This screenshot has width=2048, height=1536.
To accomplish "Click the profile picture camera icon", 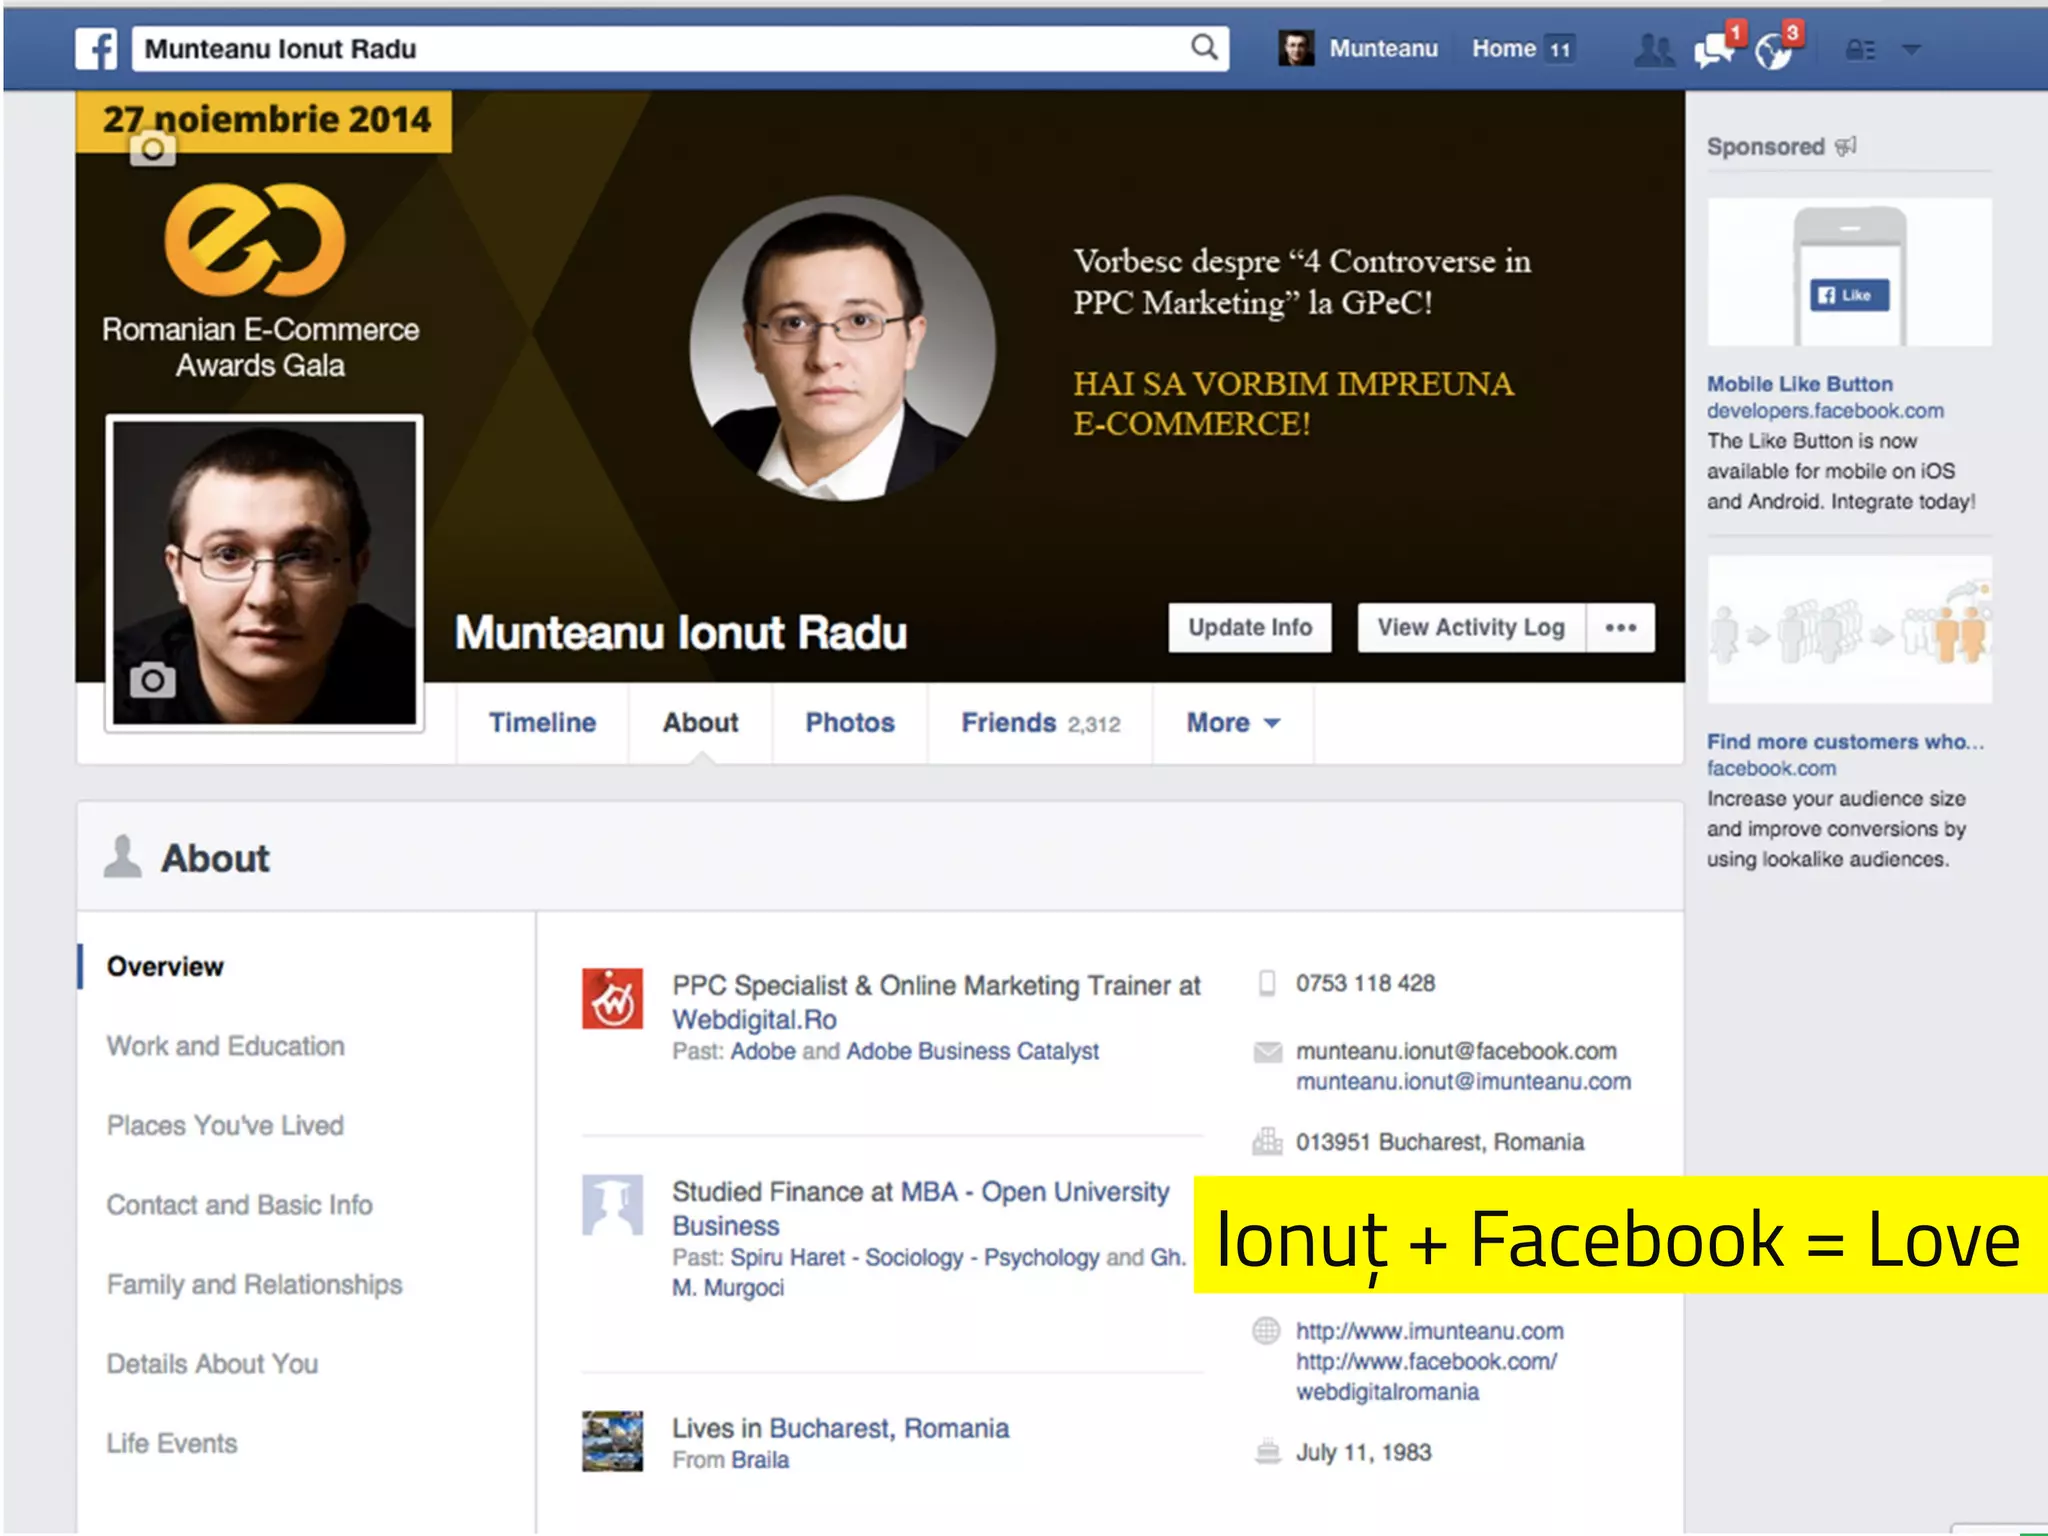I will [x=152, y=681].
